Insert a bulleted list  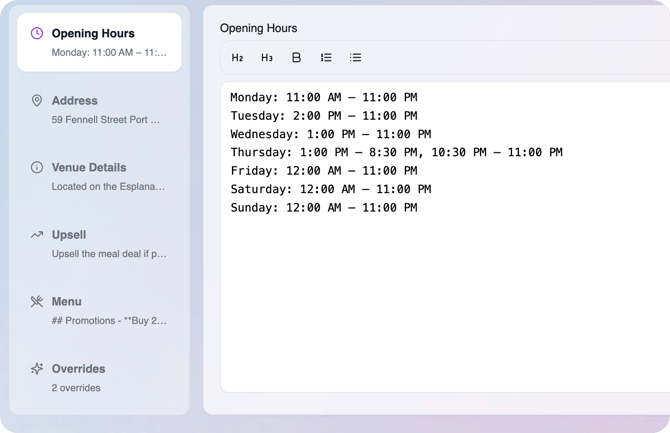356,57
